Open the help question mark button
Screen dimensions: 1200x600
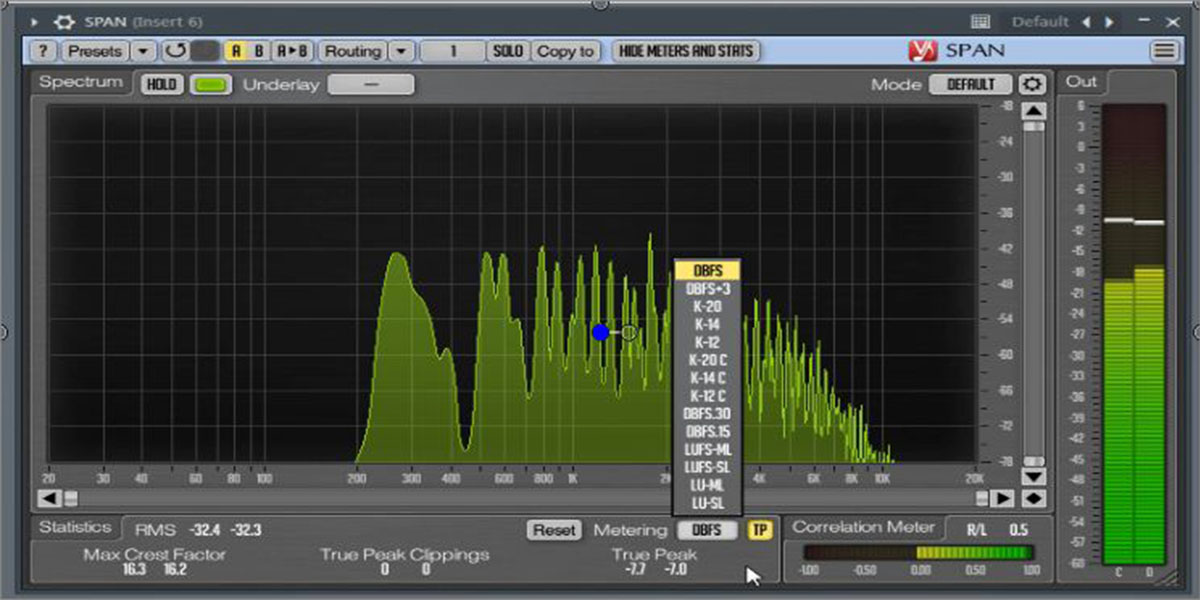coord(43,51)
